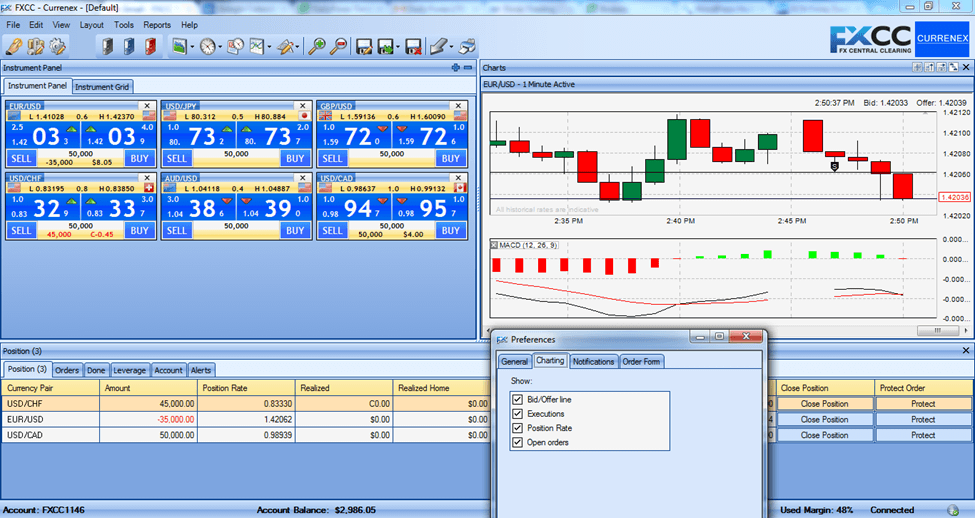Screen dimensions: 975x518
Task: Open the Reports menu
Action: (x=157, y=25)
